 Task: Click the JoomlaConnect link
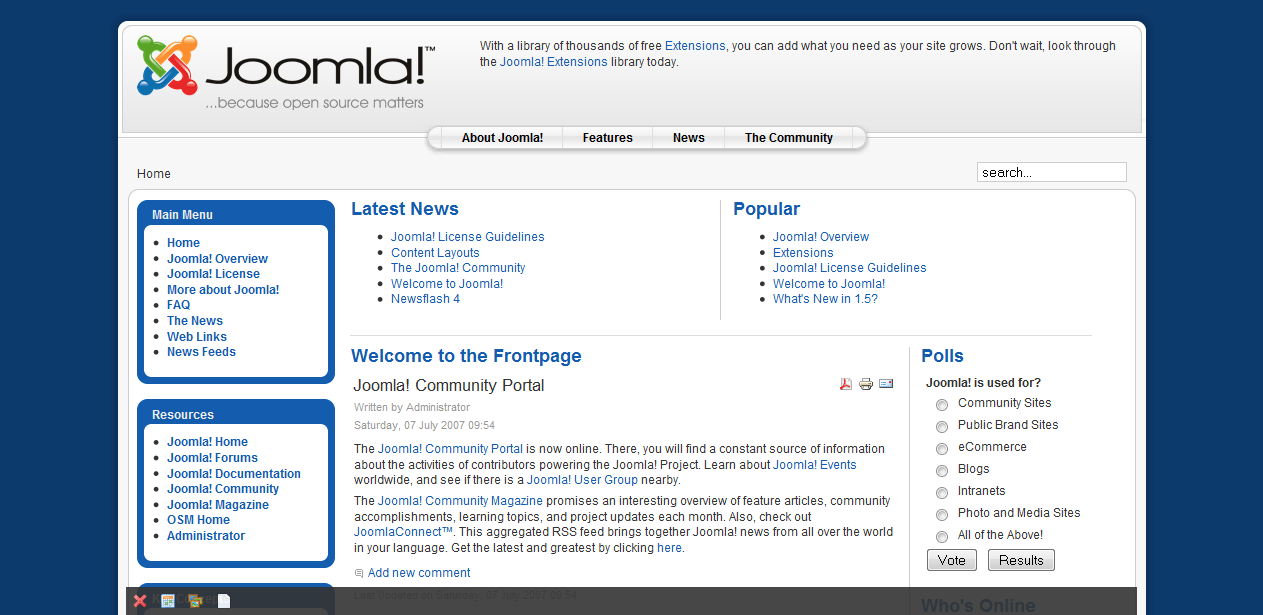[404, 532]
